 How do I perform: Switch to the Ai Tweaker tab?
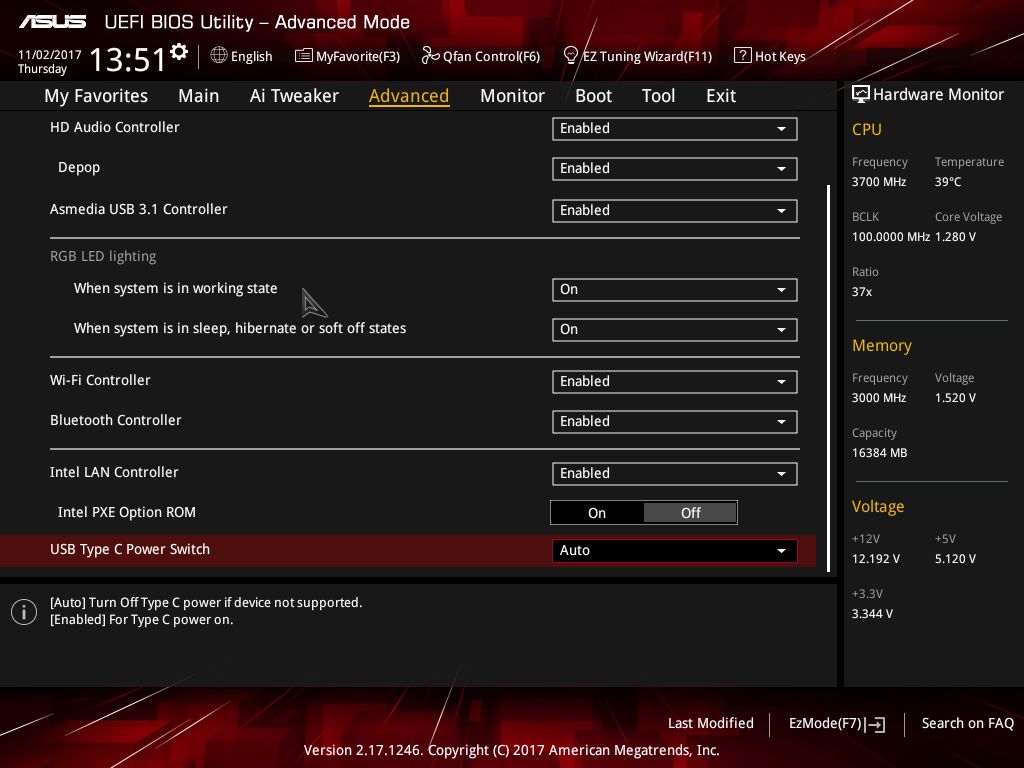294,96
